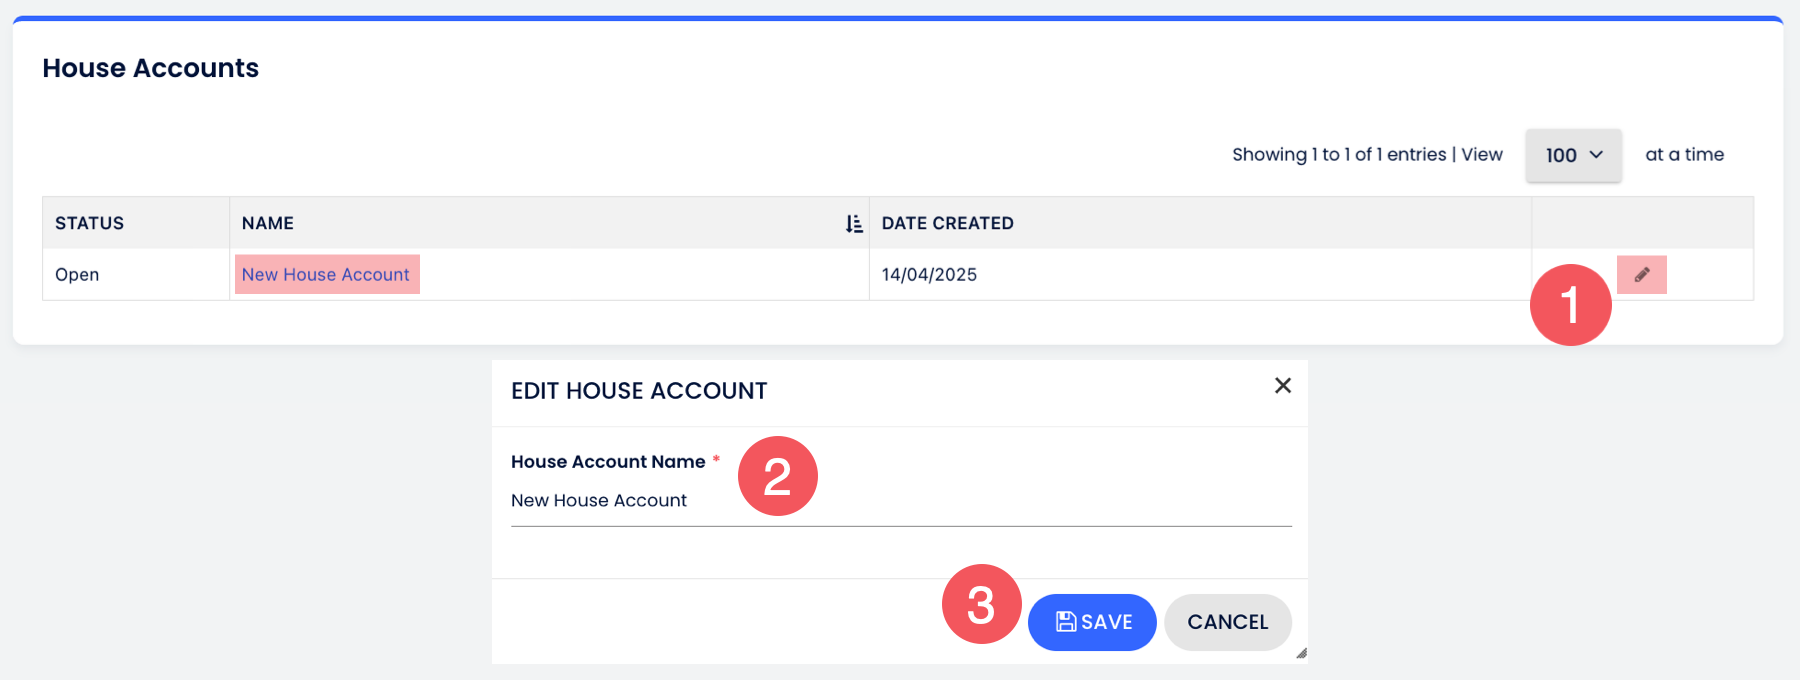
Task: Click the NAME column header text
Action: click(268, 223)
